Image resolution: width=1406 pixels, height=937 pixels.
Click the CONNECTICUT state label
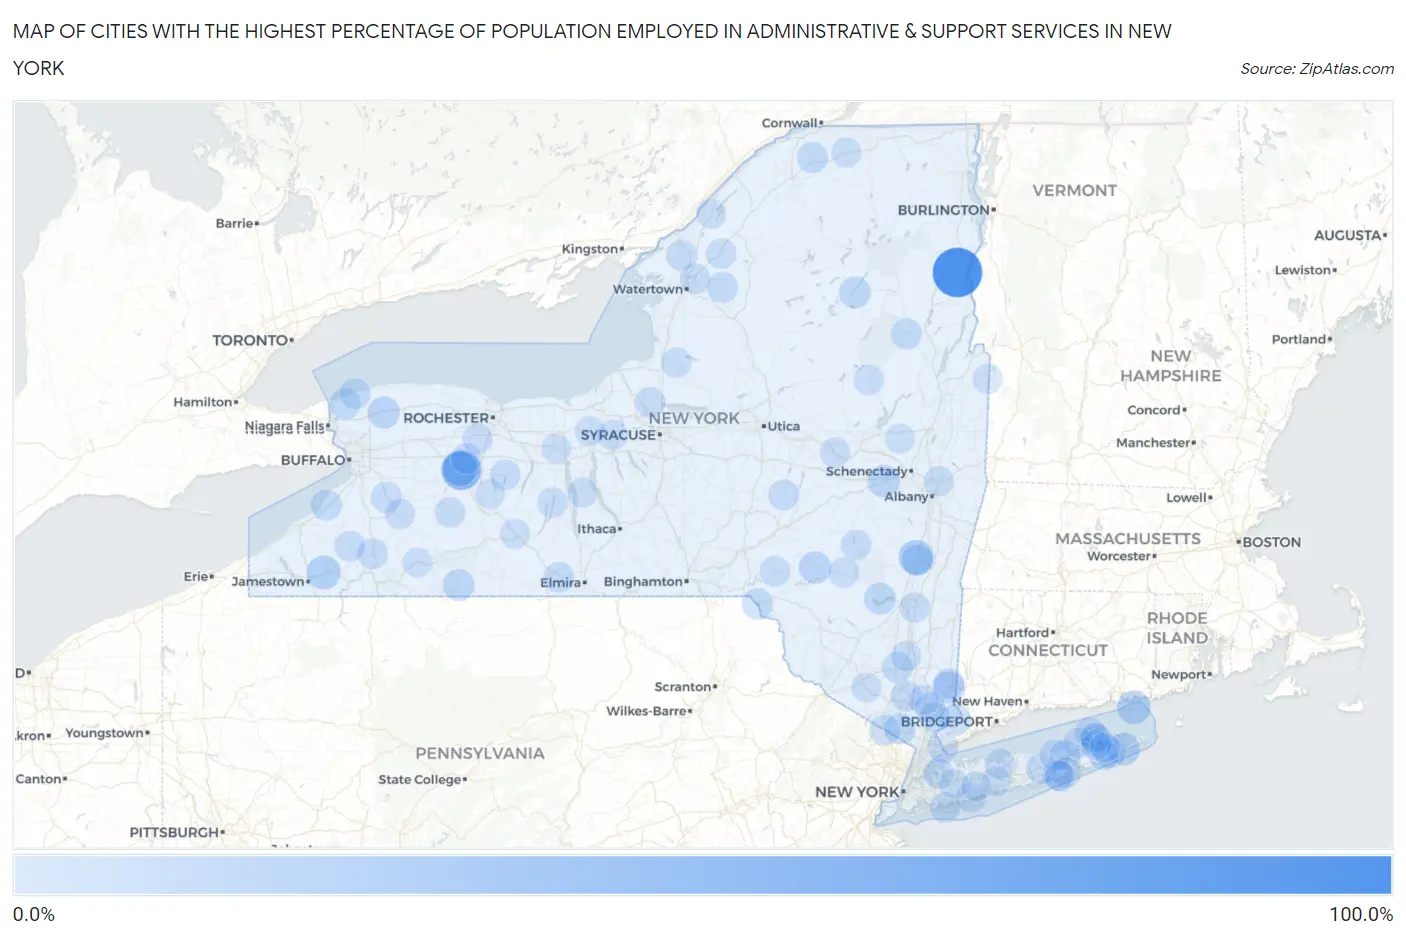pos(1047,650)
